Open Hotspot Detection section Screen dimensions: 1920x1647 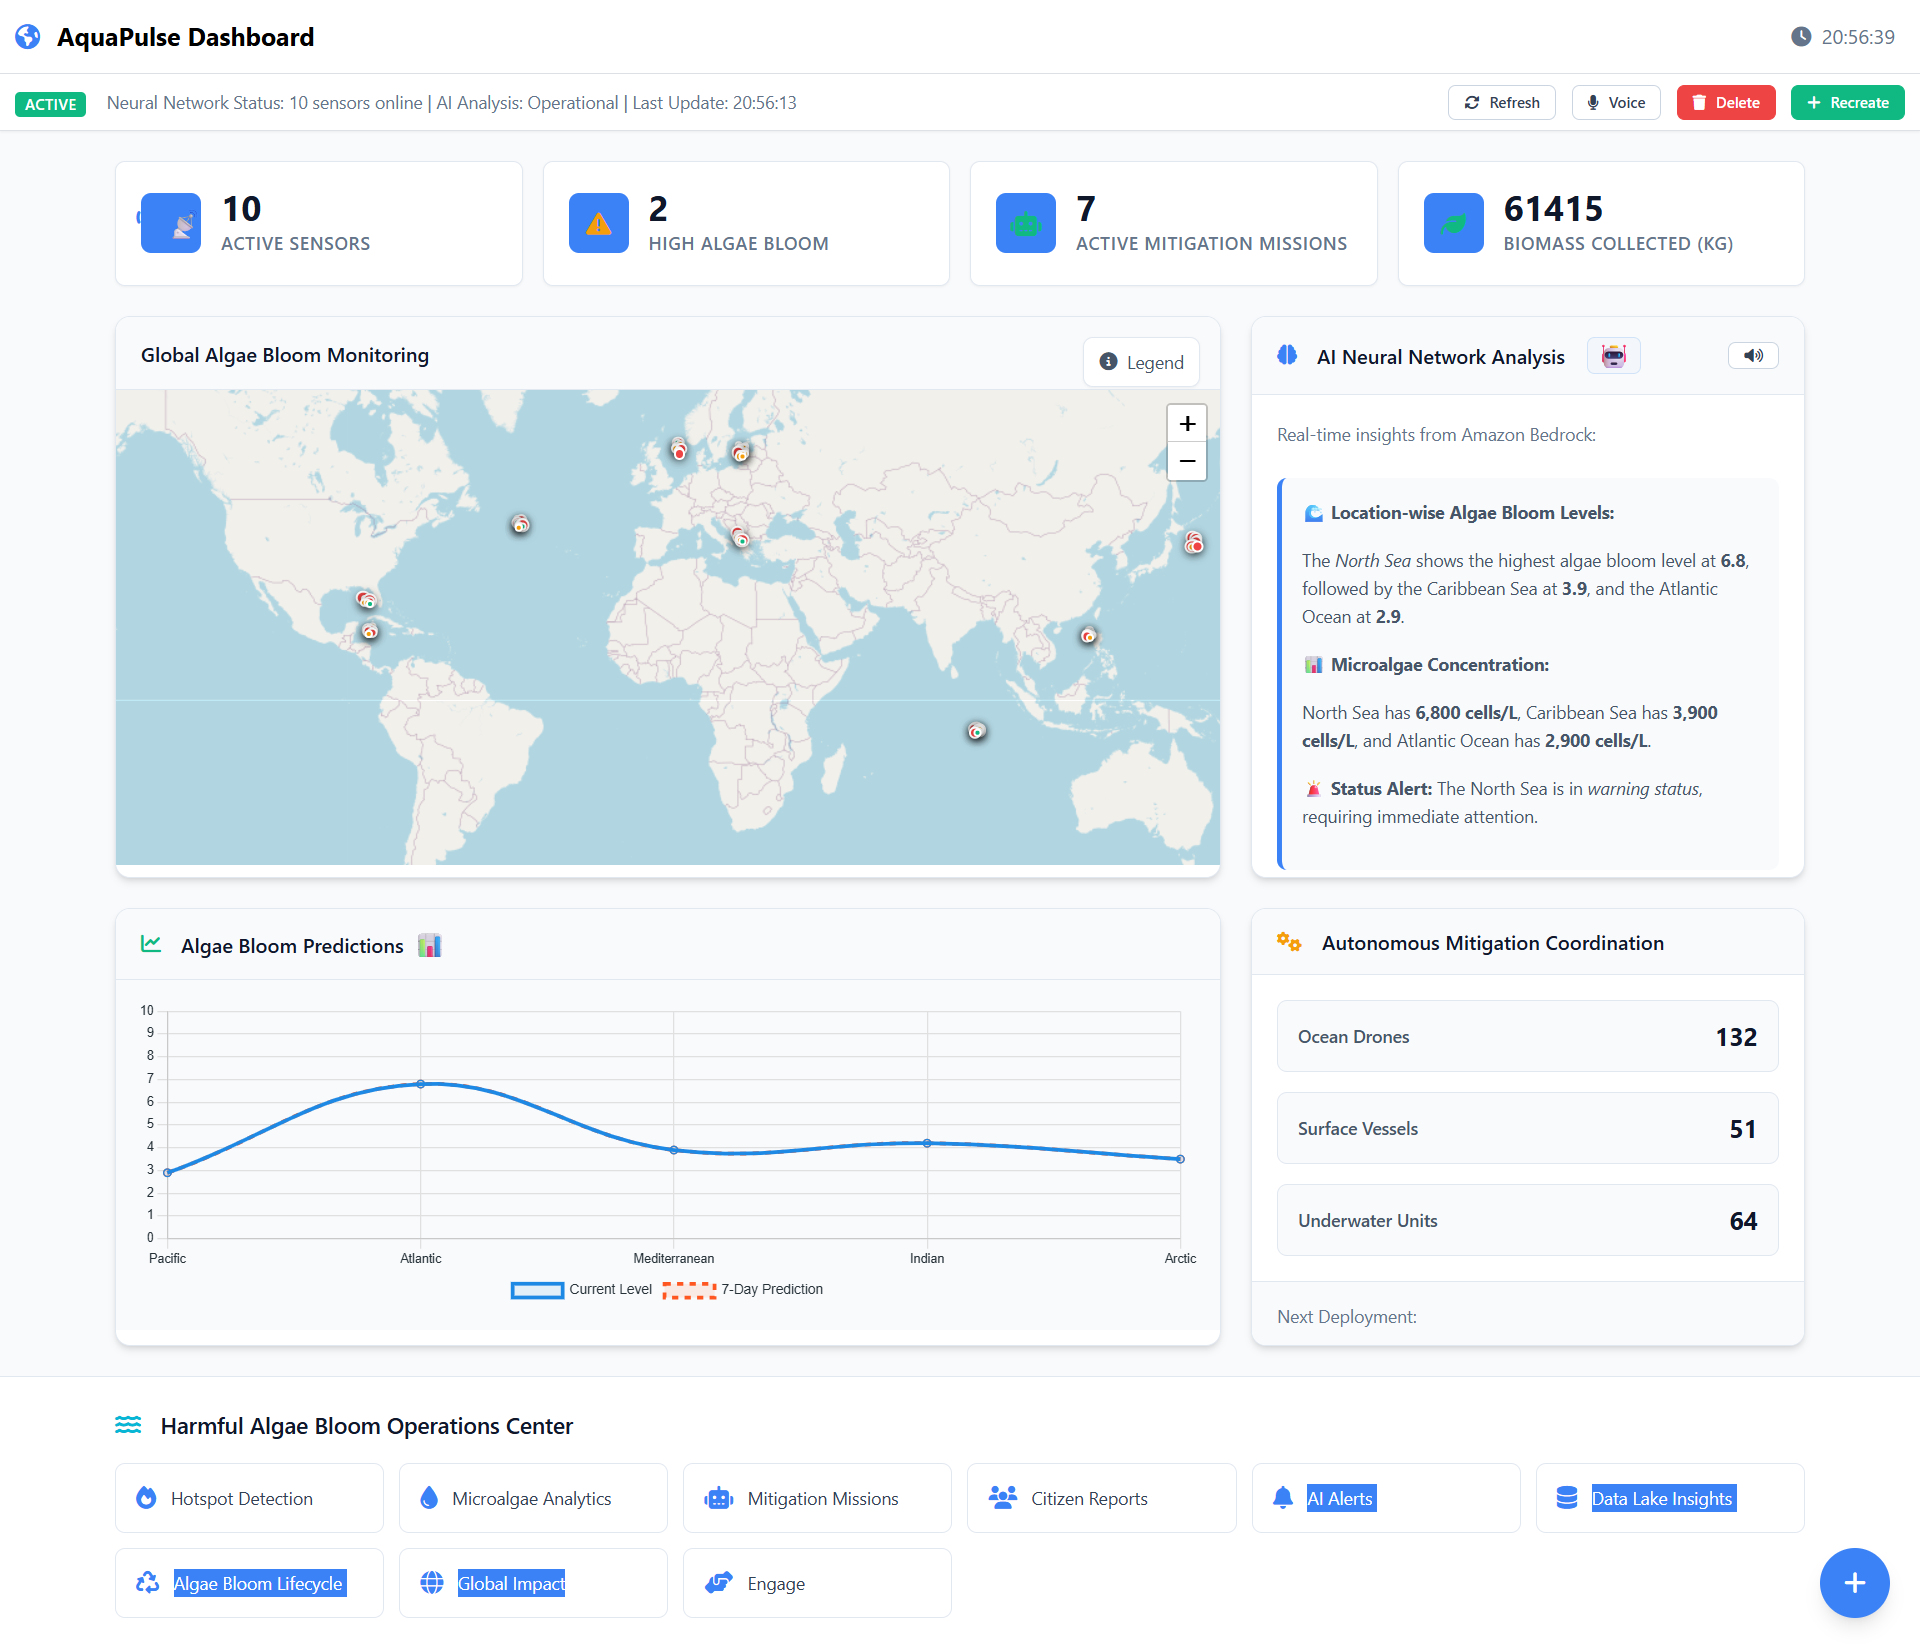[249, 1498]
